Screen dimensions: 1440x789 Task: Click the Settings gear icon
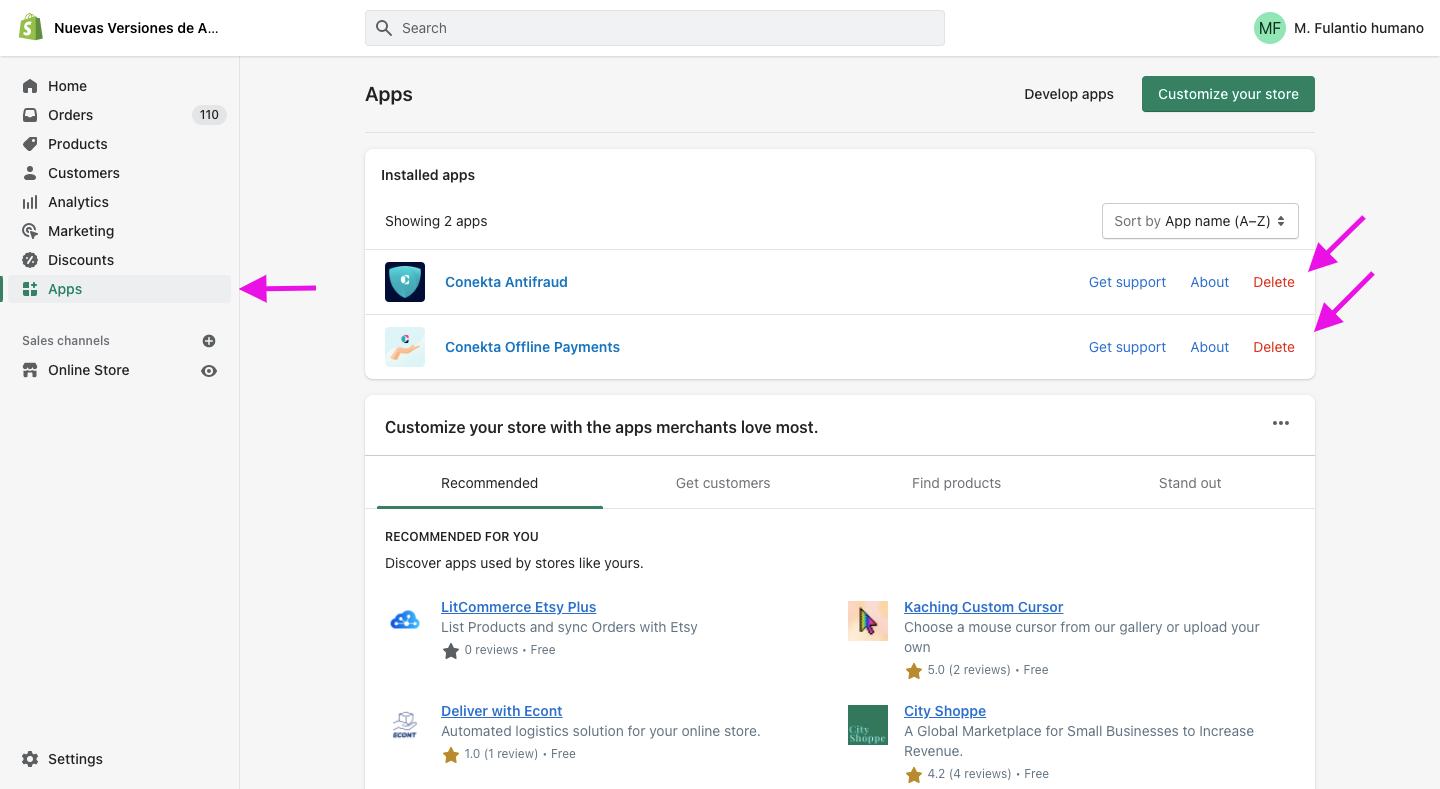click(x=30, y=759)
